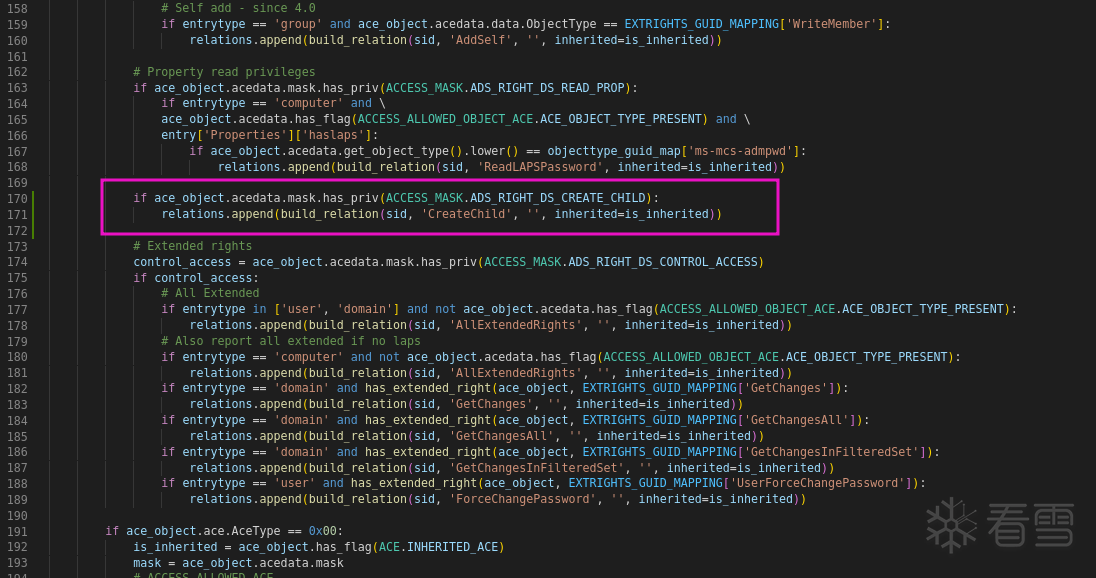
Task: Click line number 180 in the gutter
Action: (x=17, y=357)
